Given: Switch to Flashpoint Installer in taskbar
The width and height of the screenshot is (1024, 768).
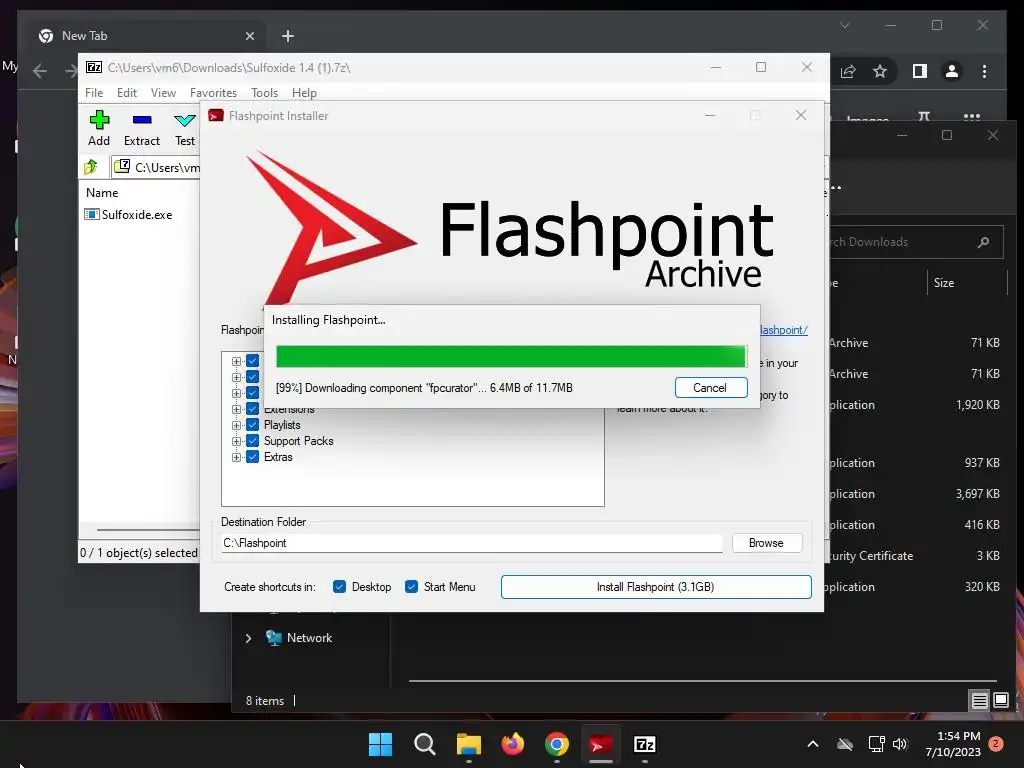Looking at the screenshot, I should (x=601, y=744).
